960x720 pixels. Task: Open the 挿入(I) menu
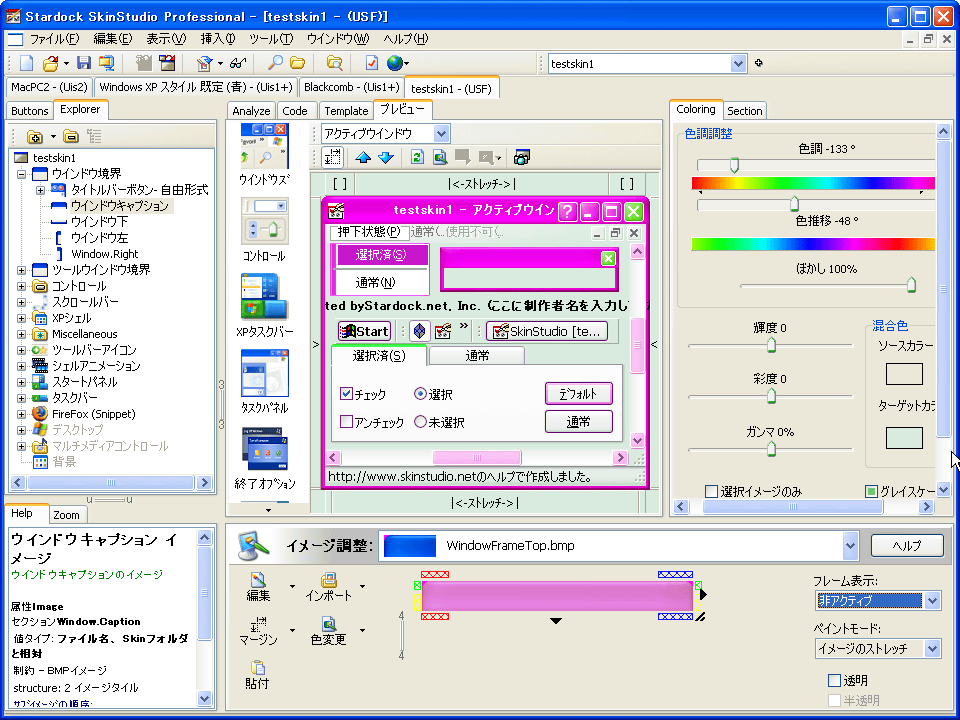pos(217,39)
